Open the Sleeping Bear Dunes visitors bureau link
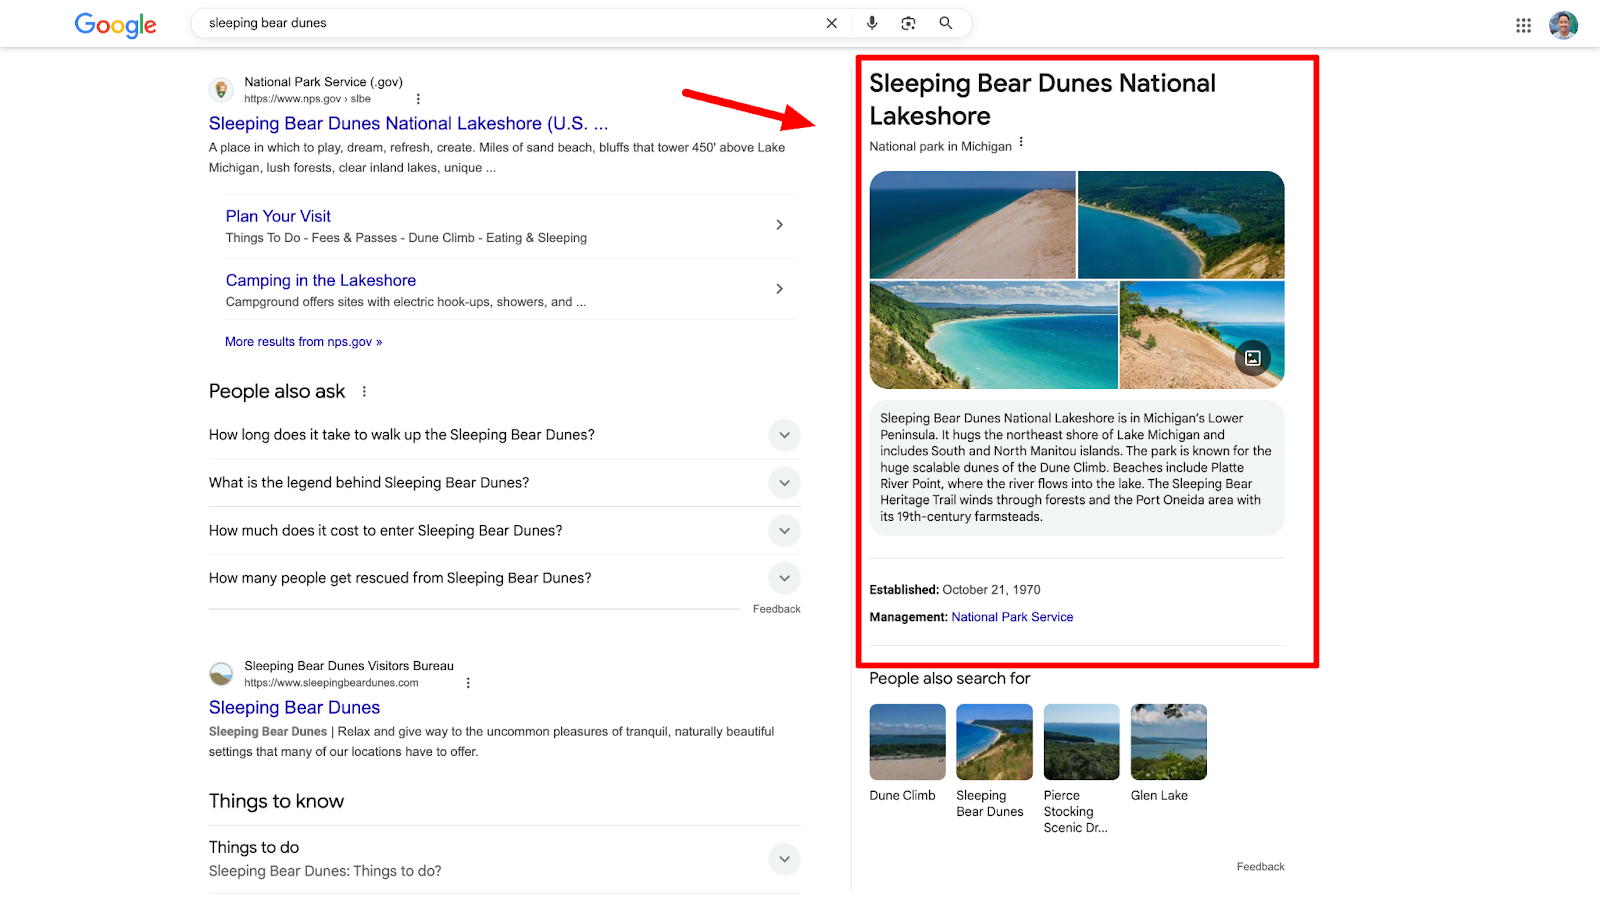 click(294, 708)
